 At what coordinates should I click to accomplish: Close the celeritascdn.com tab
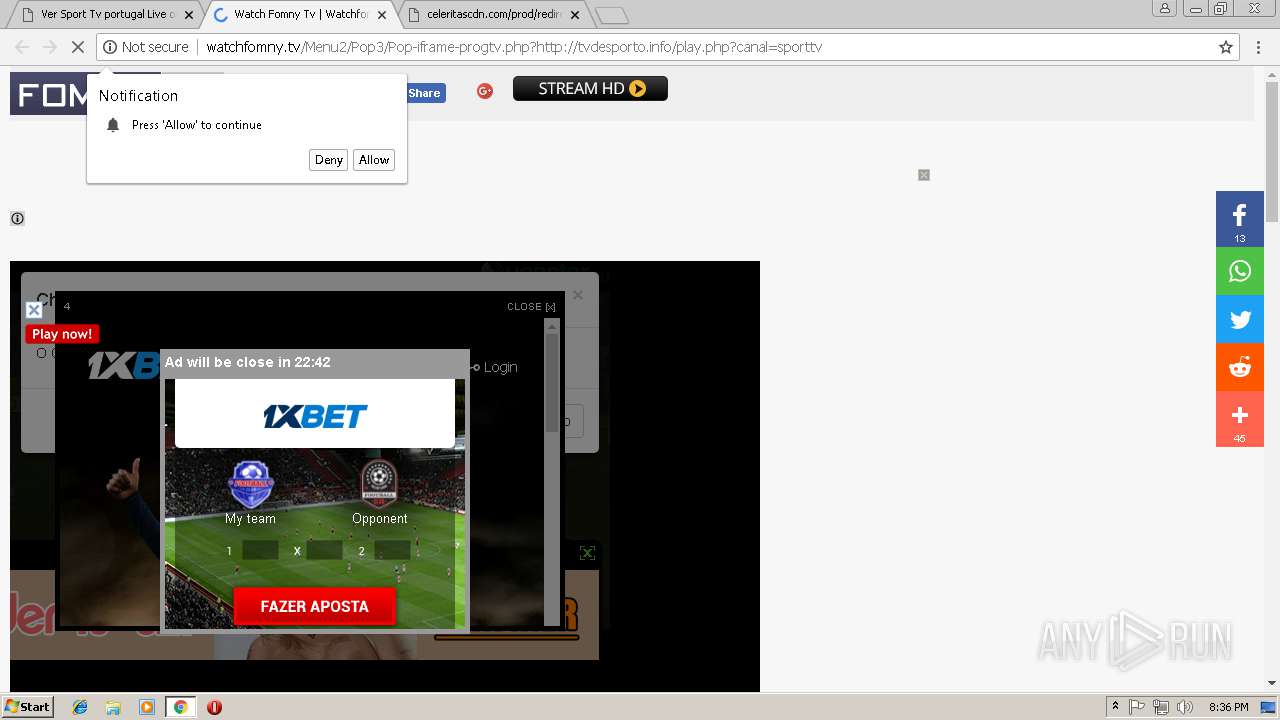coord(575,15)
